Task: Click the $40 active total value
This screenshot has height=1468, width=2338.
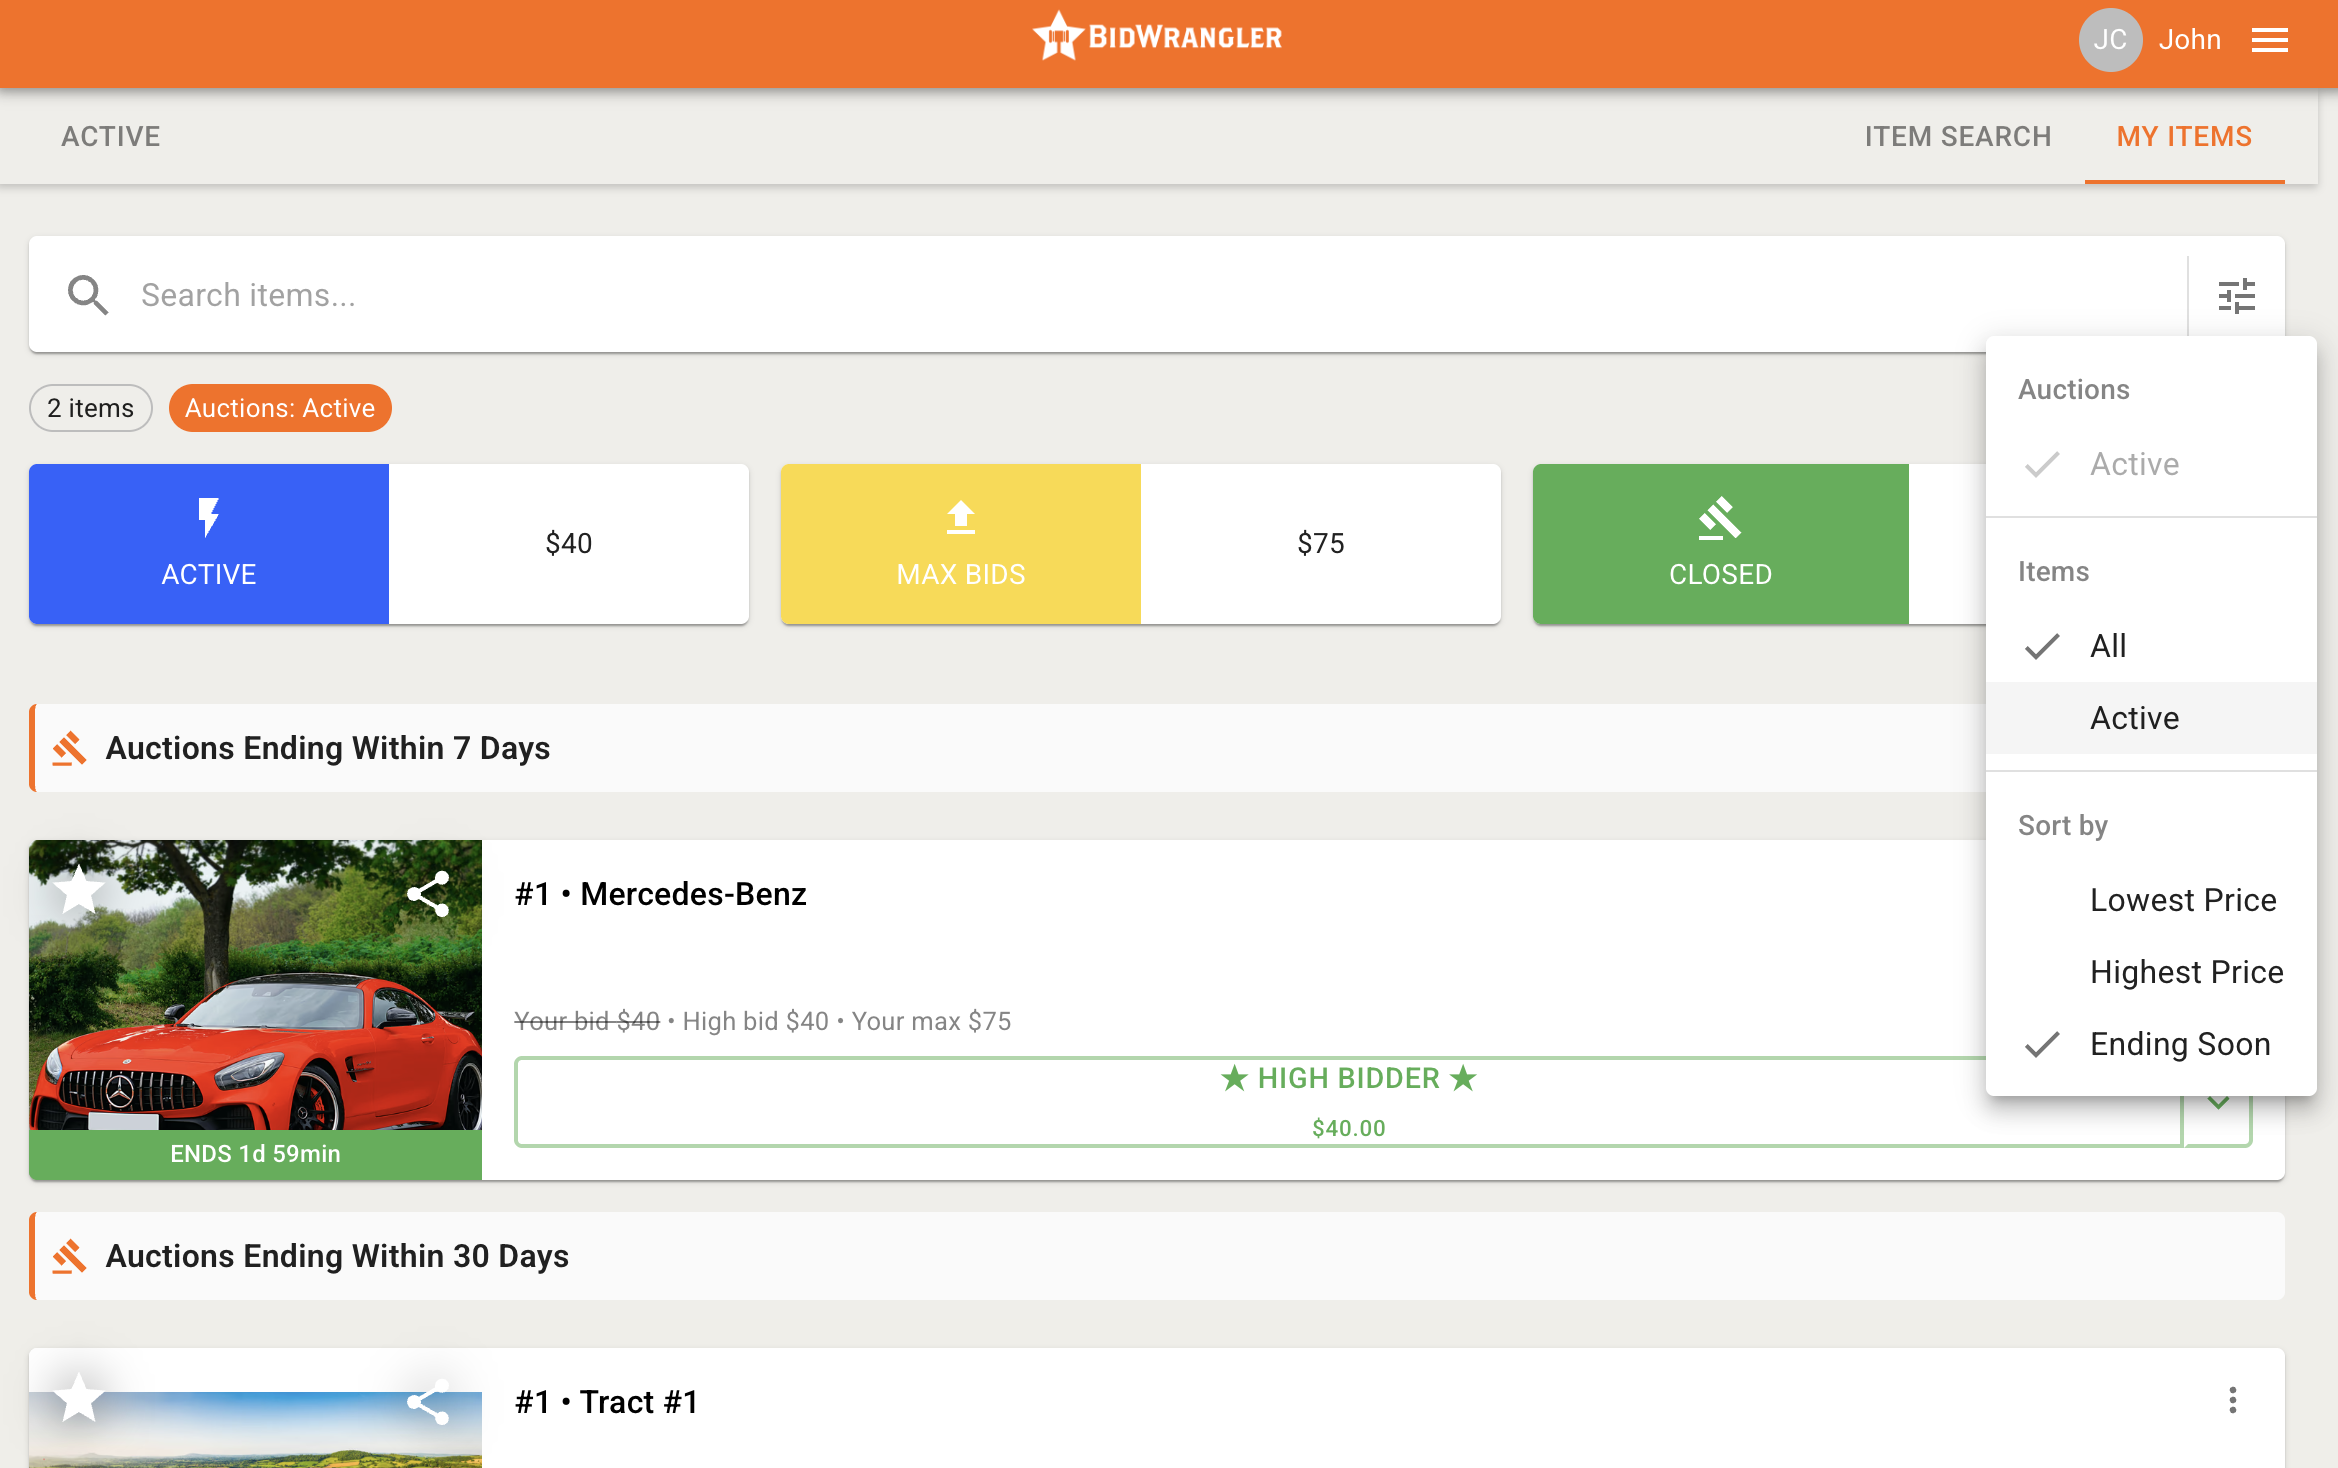Action: 569,544
